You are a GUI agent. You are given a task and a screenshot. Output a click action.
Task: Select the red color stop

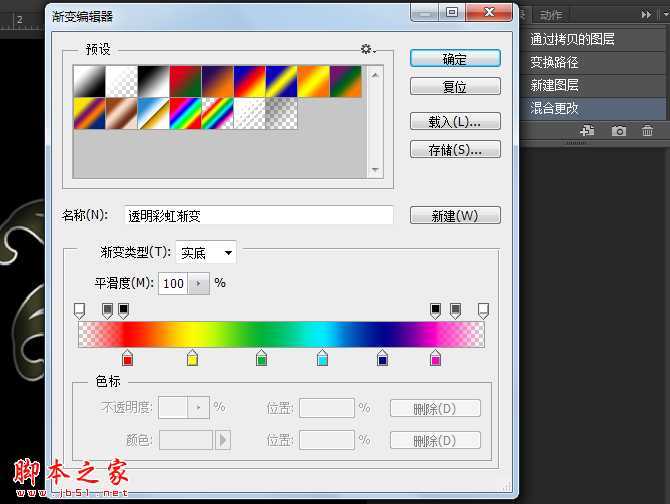[127, 358]
